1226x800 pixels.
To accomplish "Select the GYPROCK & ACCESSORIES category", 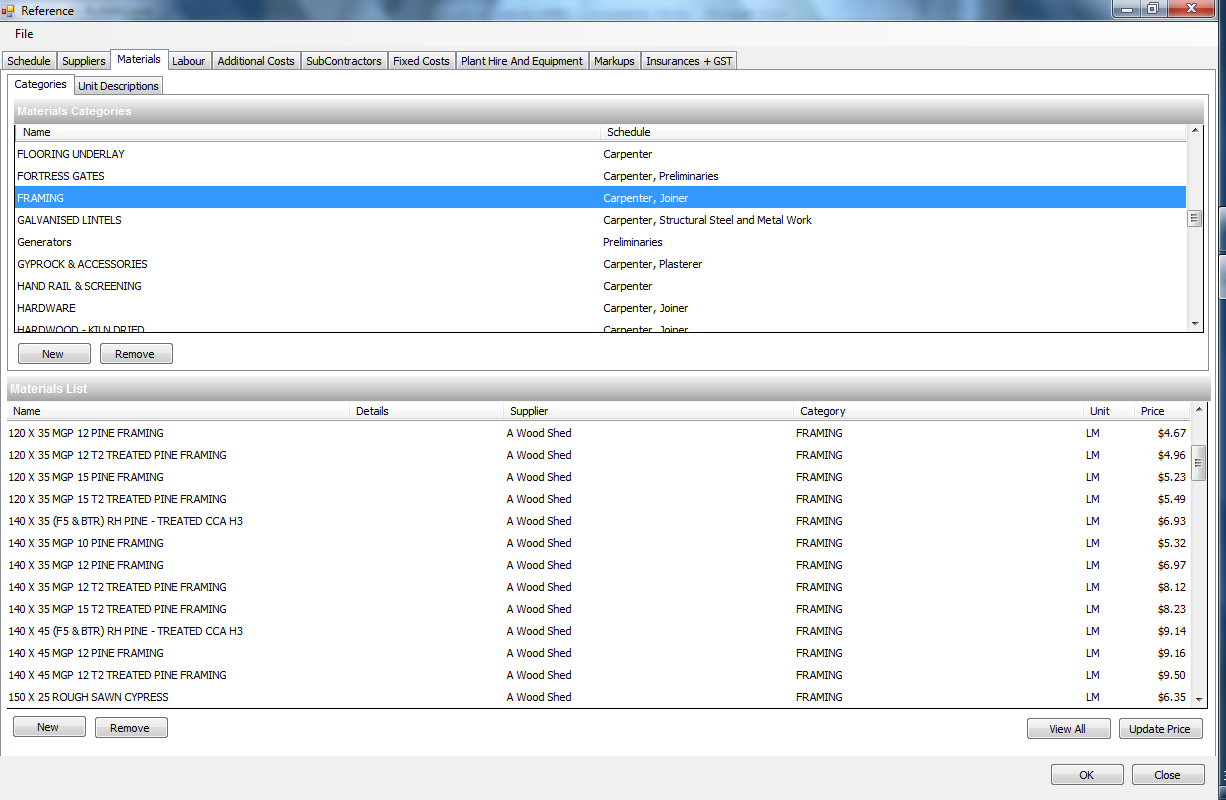I will (x=82, y=264).
